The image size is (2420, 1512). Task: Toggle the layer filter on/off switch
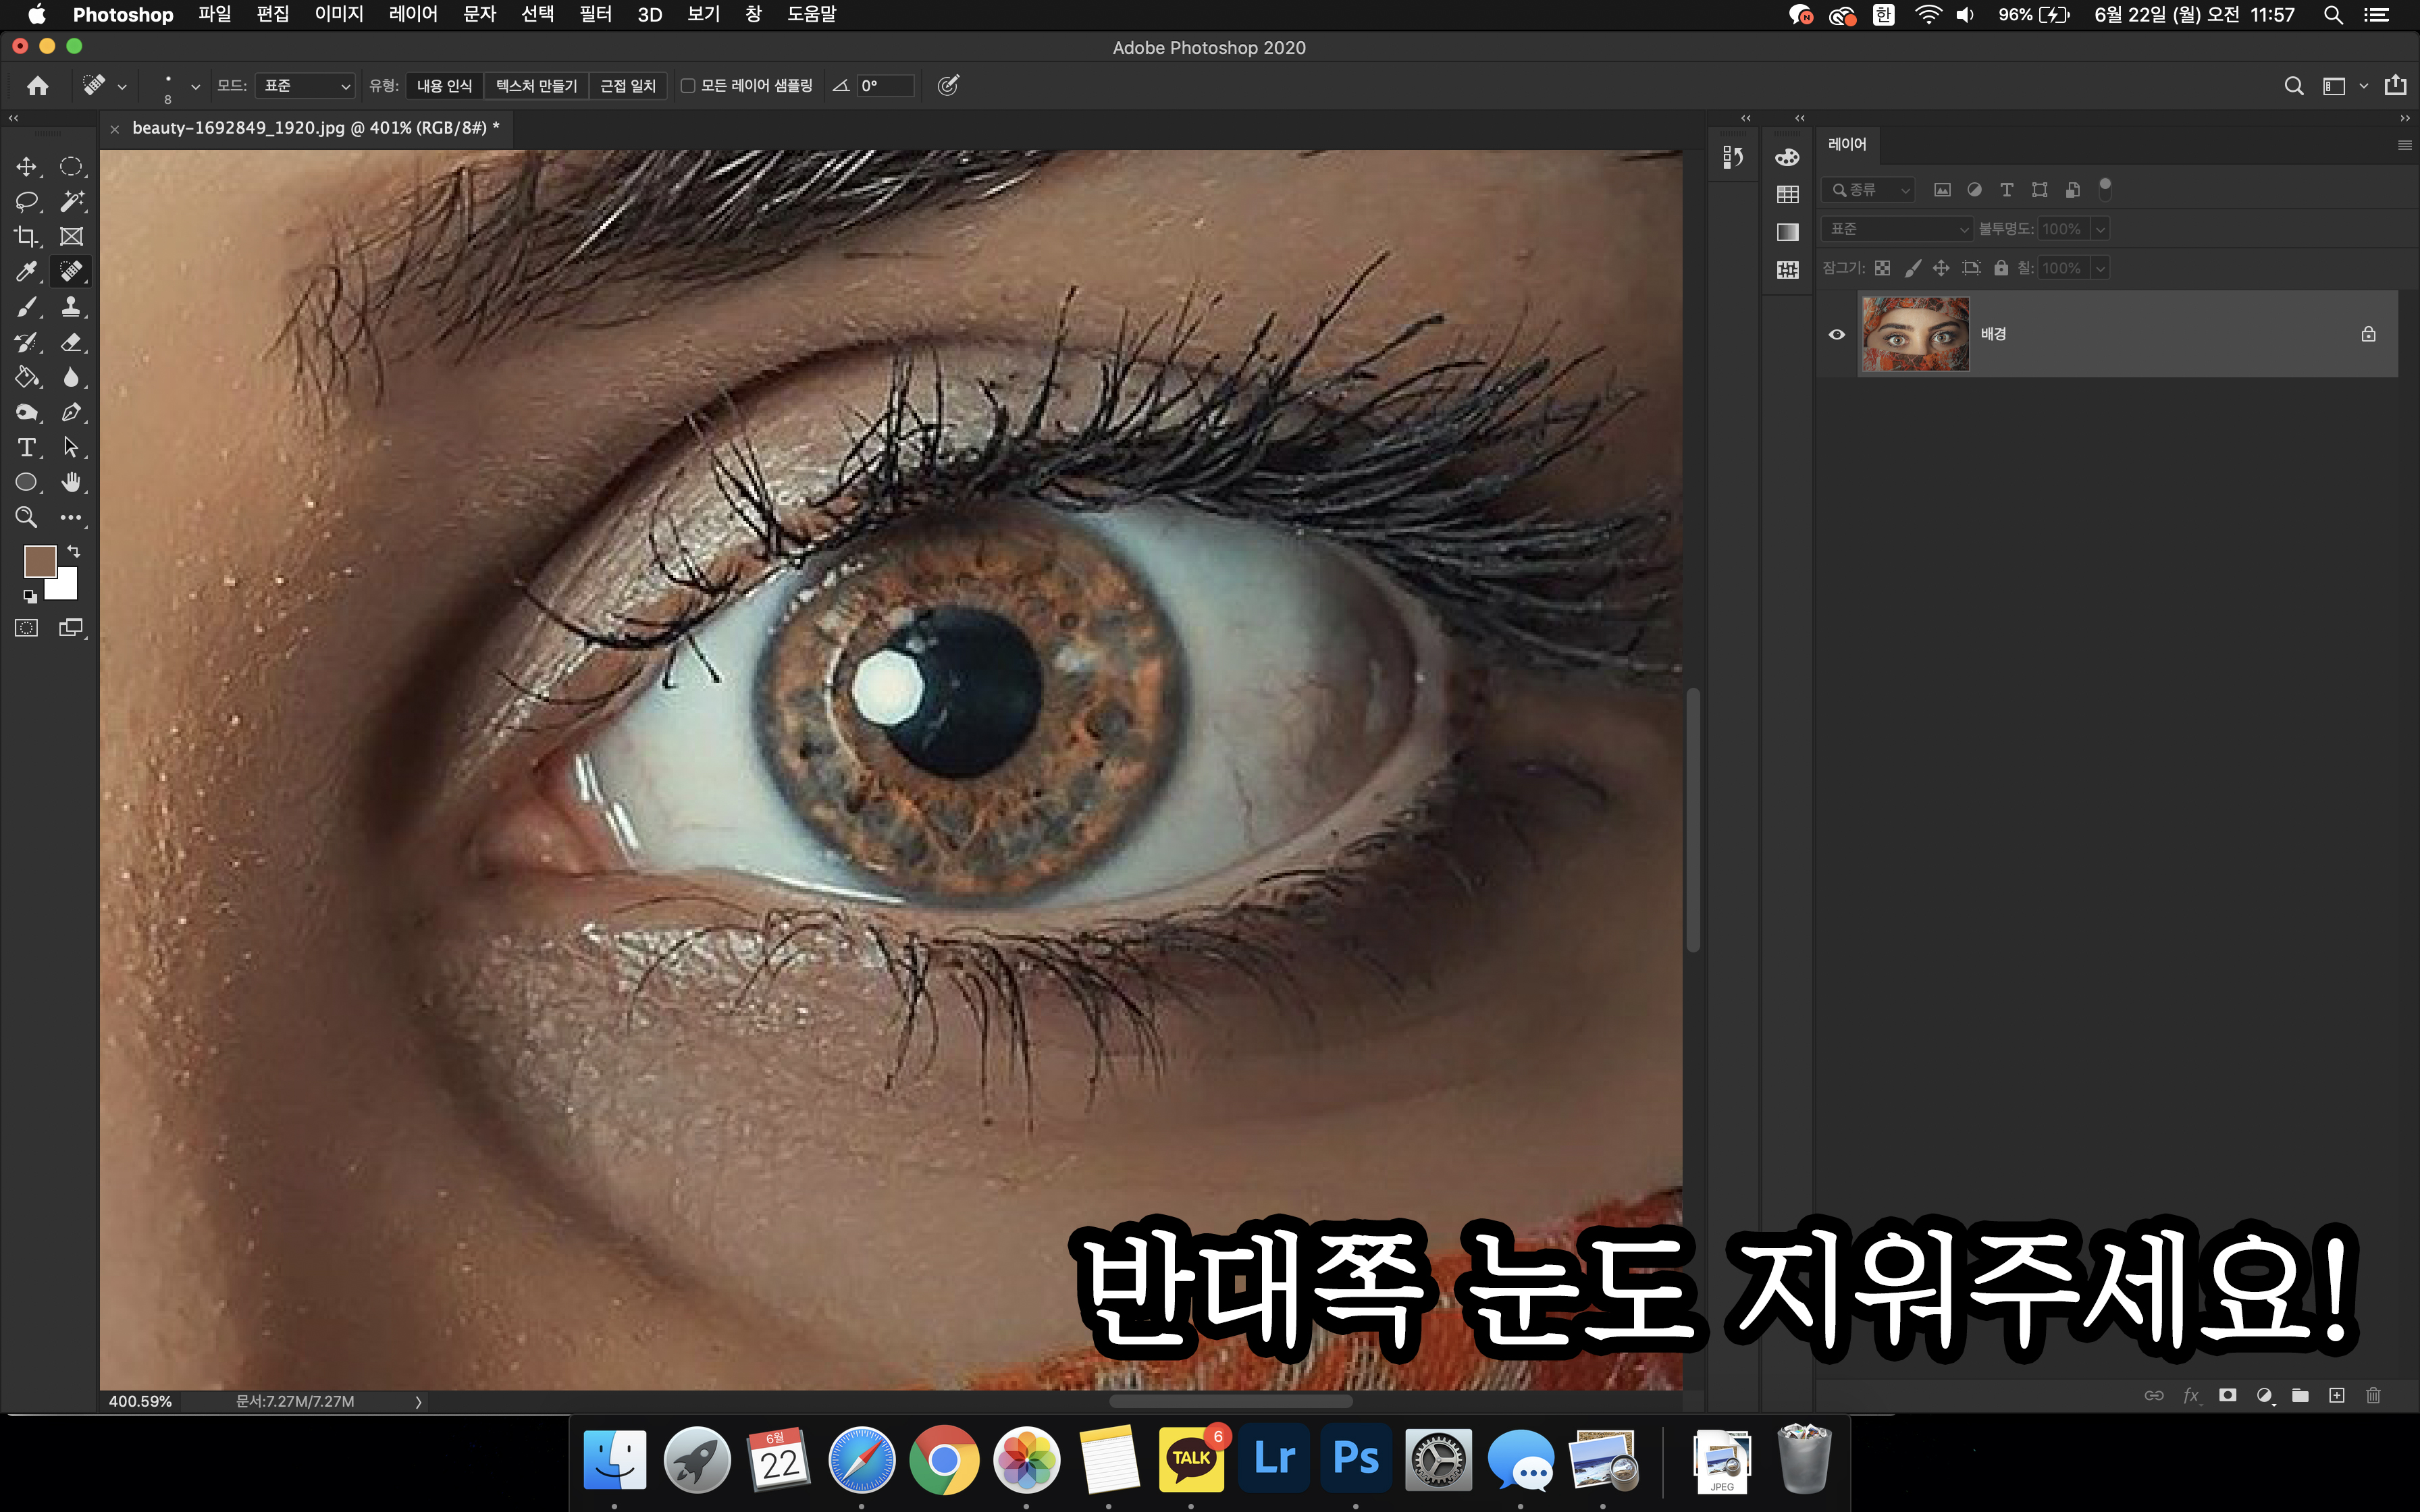[x=2105, y=188]
